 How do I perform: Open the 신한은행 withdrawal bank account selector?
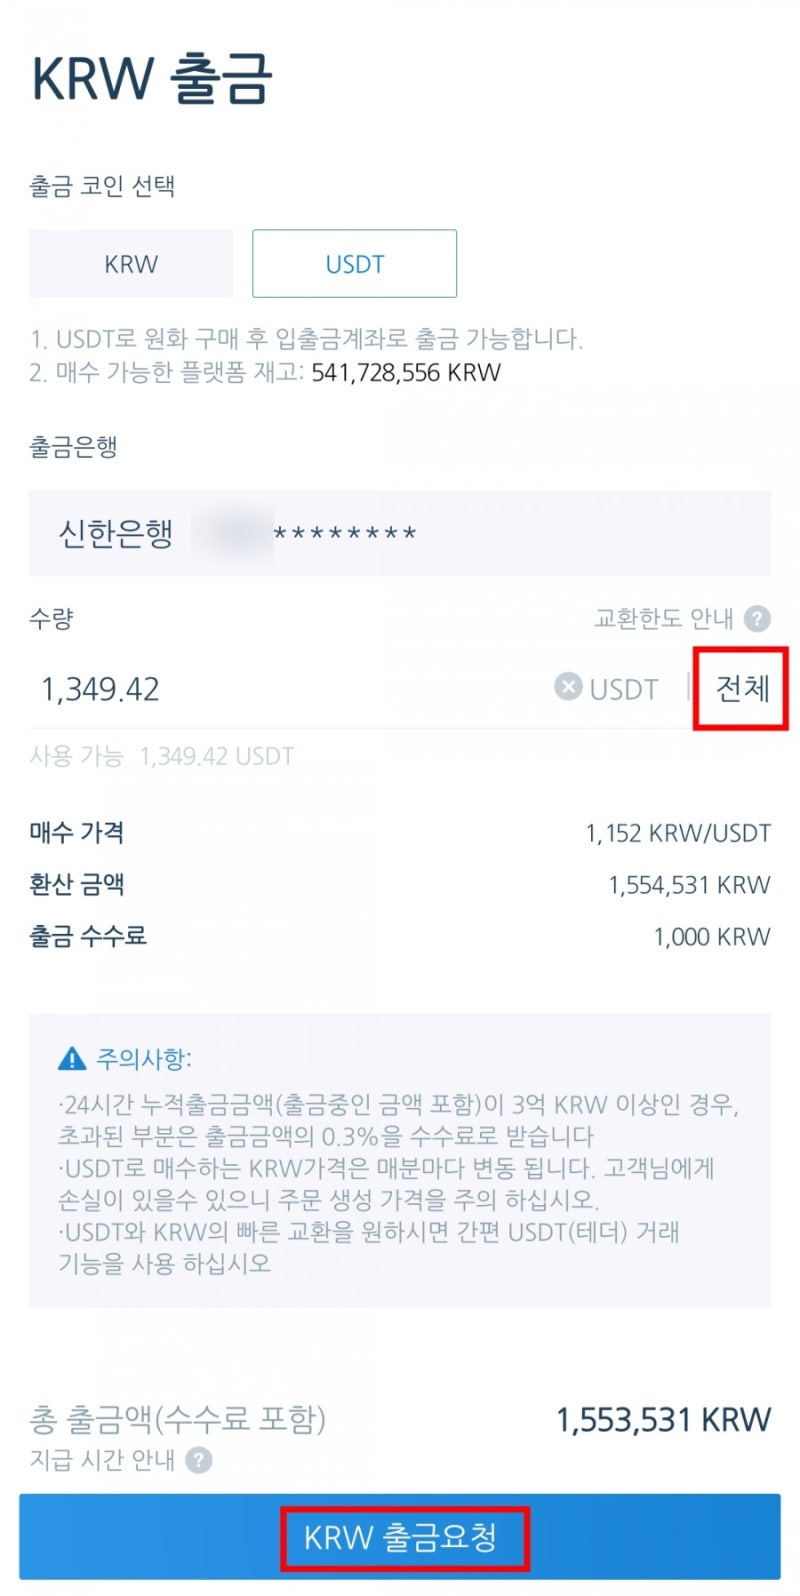(x=400, y=533)
